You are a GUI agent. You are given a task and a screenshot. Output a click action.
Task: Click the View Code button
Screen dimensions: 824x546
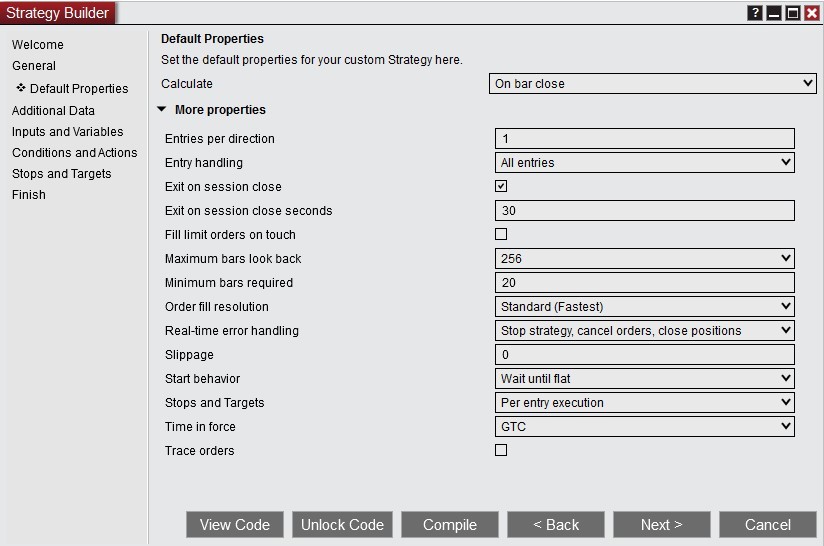(235, 525)
